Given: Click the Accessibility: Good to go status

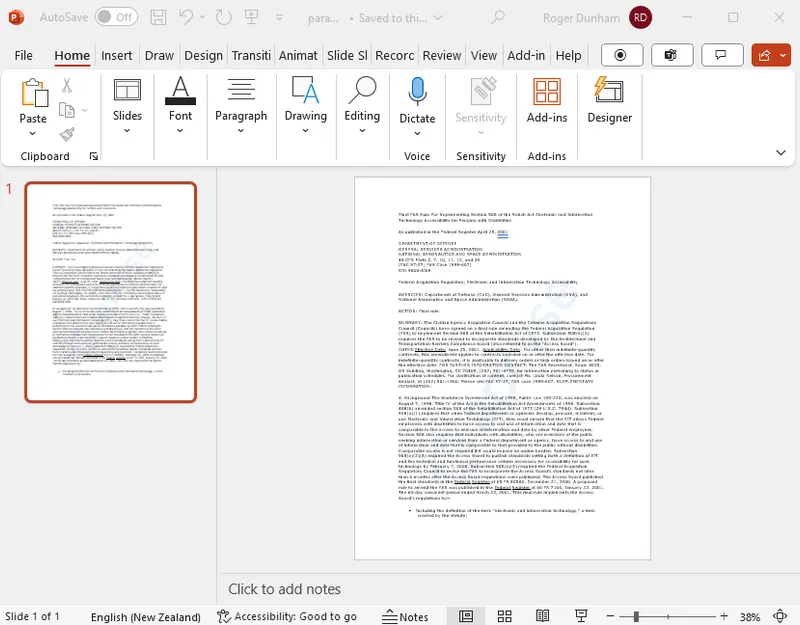Looking at the screenshot, I should [x=288, y=617].
